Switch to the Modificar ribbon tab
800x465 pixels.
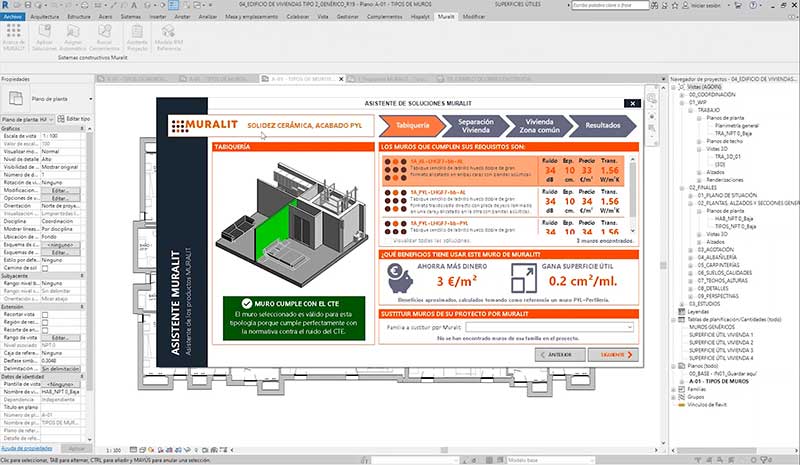tap(474, 17)
